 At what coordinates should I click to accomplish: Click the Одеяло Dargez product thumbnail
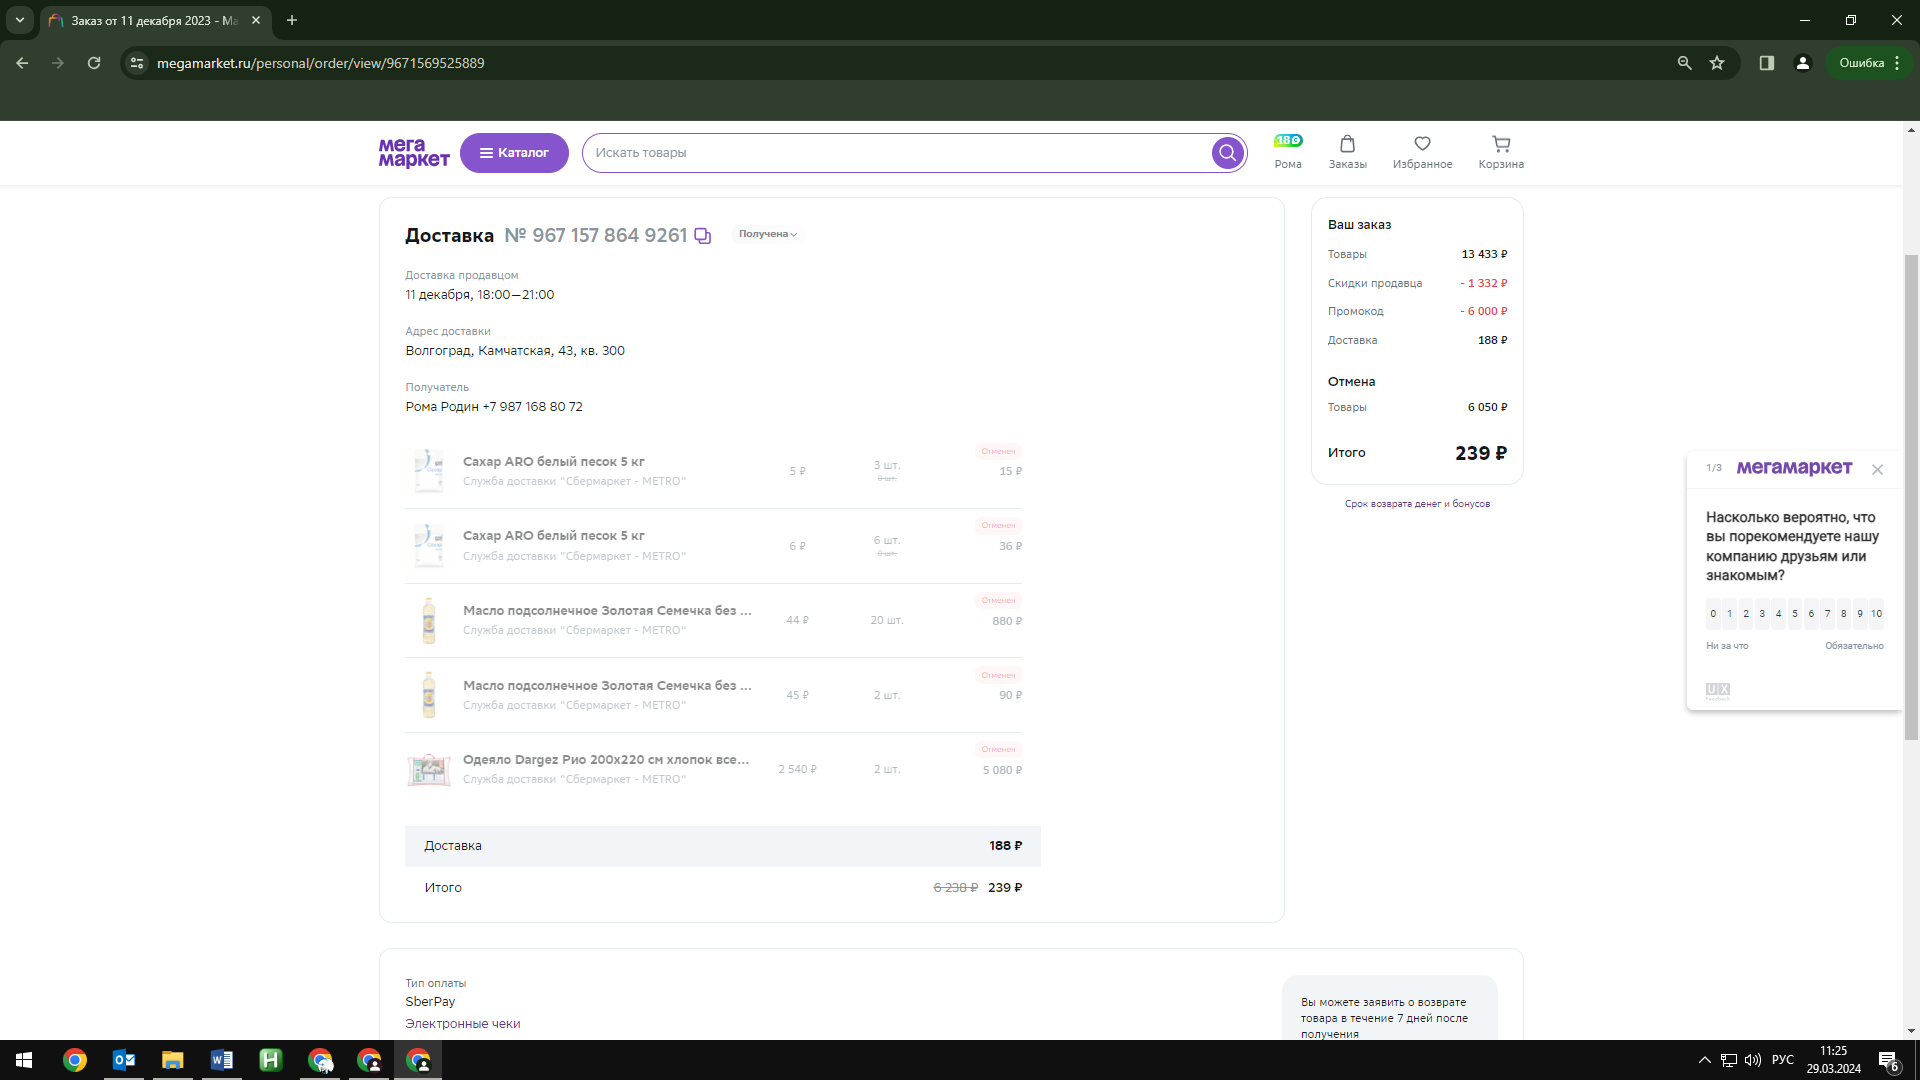pyautogui.click(x=429, y=770)
